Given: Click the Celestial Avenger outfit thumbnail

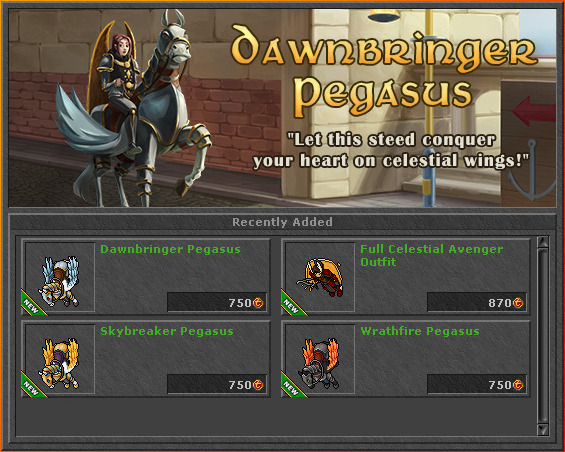Looking at the screenshot, I should (320, 277).
